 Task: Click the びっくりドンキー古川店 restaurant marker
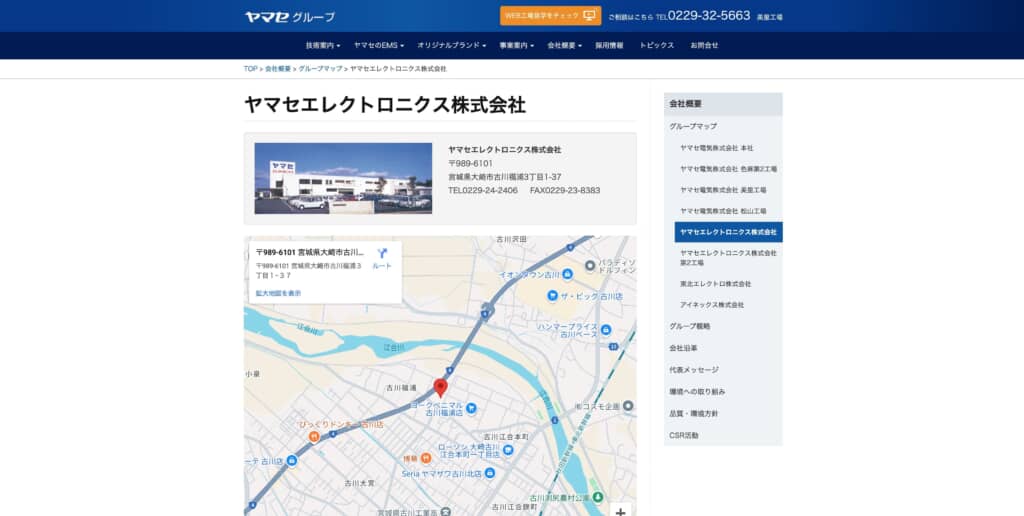point(314,436)
